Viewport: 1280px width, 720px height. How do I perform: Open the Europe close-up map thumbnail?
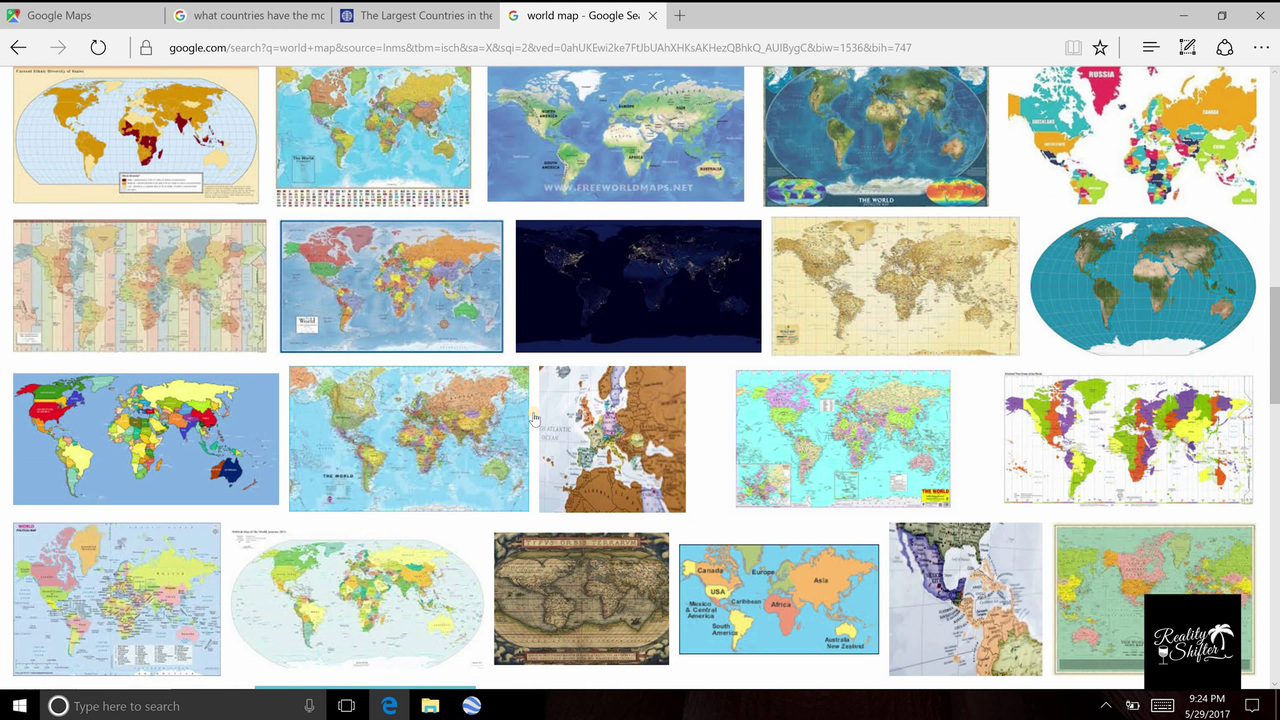click(x=612, y=439)
